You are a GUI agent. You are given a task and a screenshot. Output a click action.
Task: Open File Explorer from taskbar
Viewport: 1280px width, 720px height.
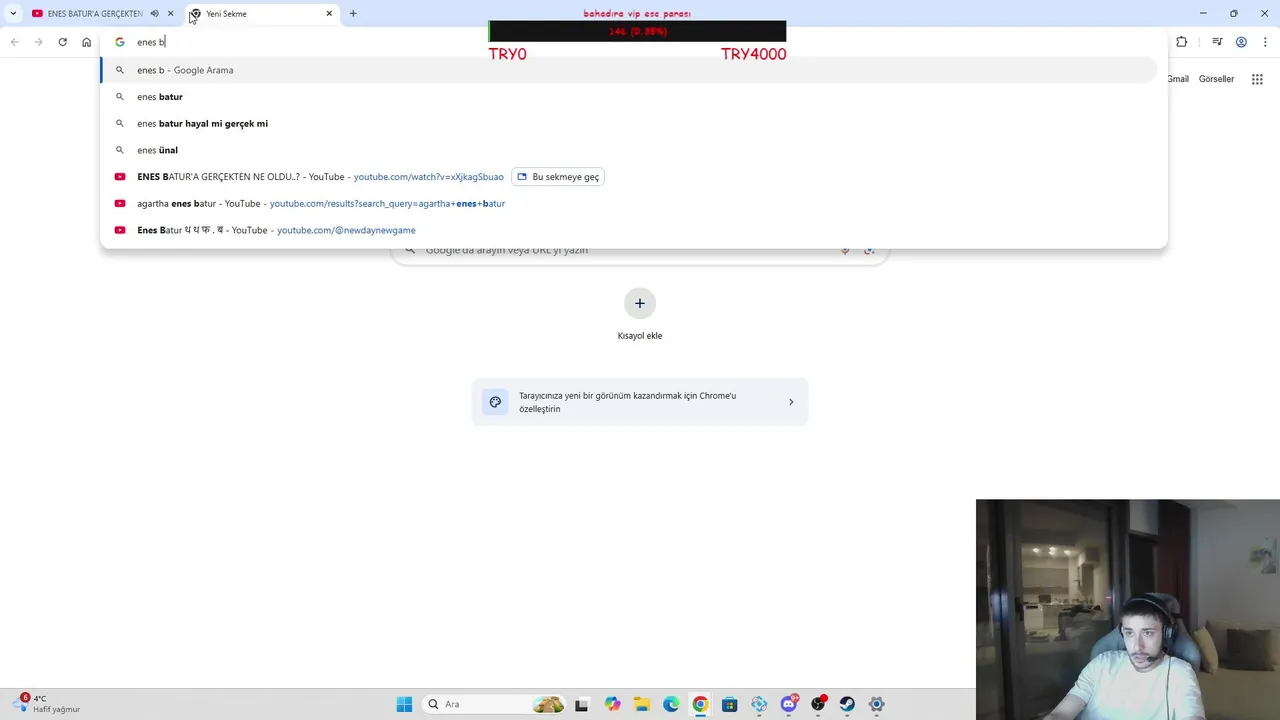point(641,704)
